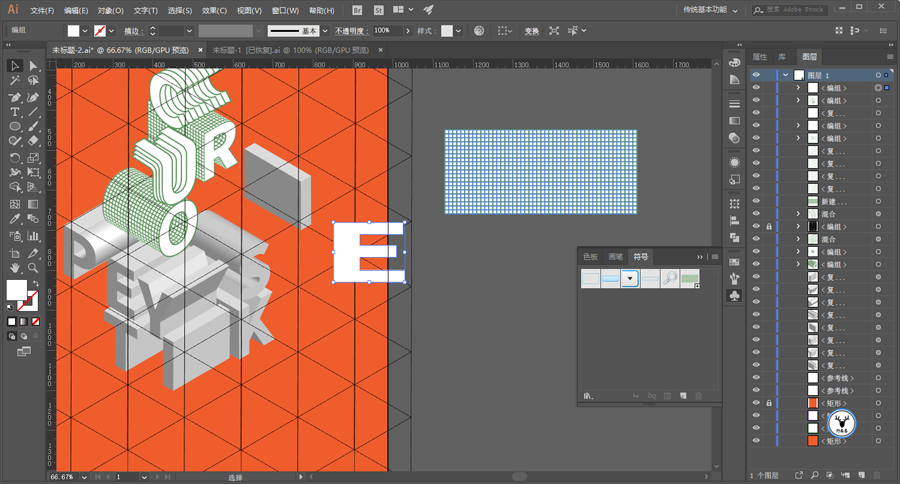This screenshot has width=900, height=484.
Task: Select the Hand tool
Action: coord(15,268)
